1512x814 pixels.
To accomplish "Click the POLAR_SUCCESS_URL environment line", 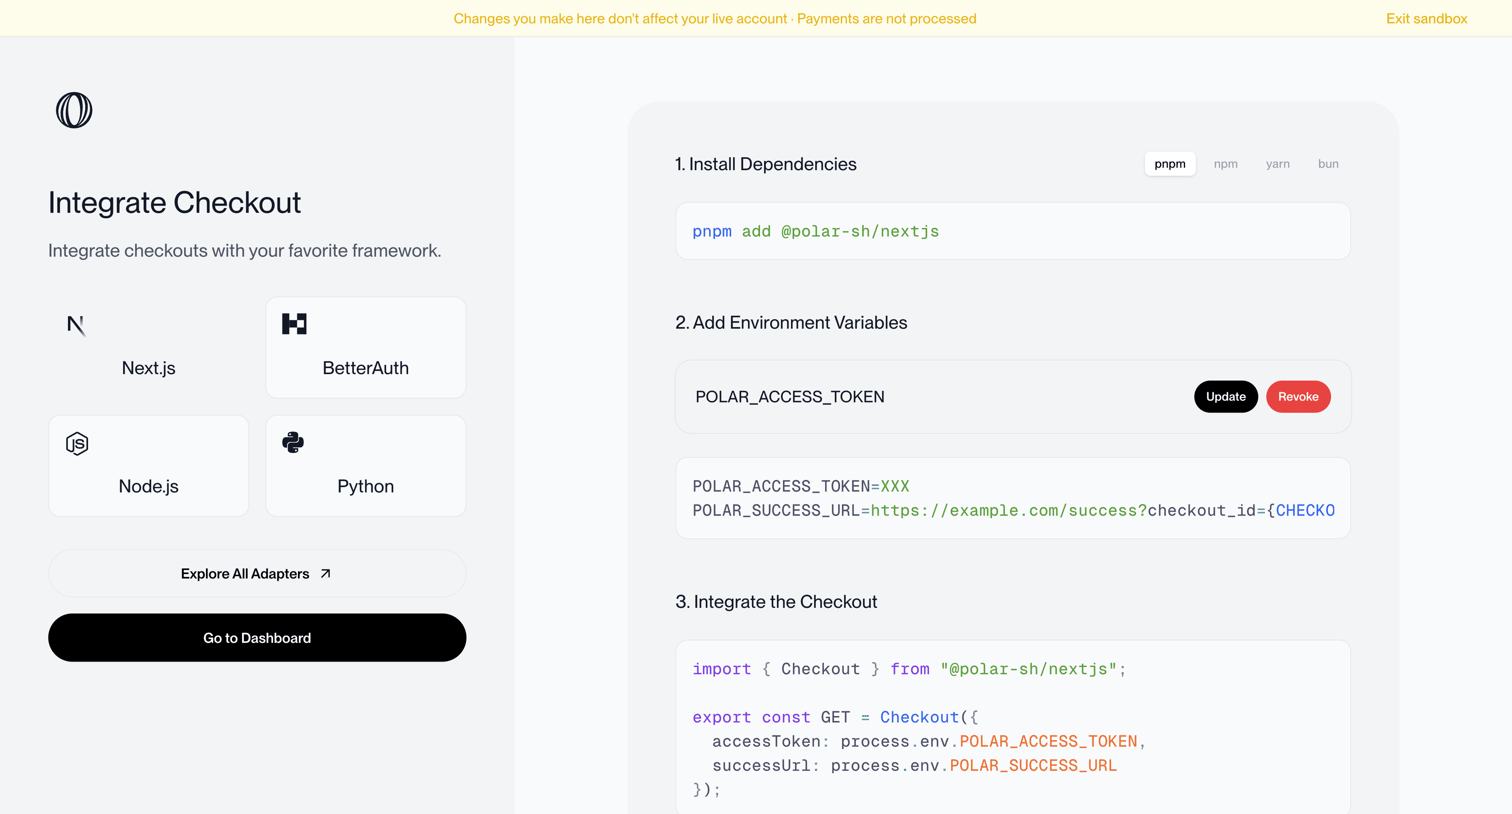I will [x=1013, y=511].
